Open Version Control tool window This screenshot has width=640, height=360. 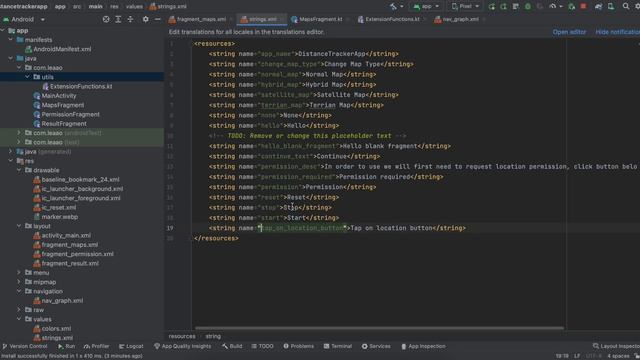24,346
